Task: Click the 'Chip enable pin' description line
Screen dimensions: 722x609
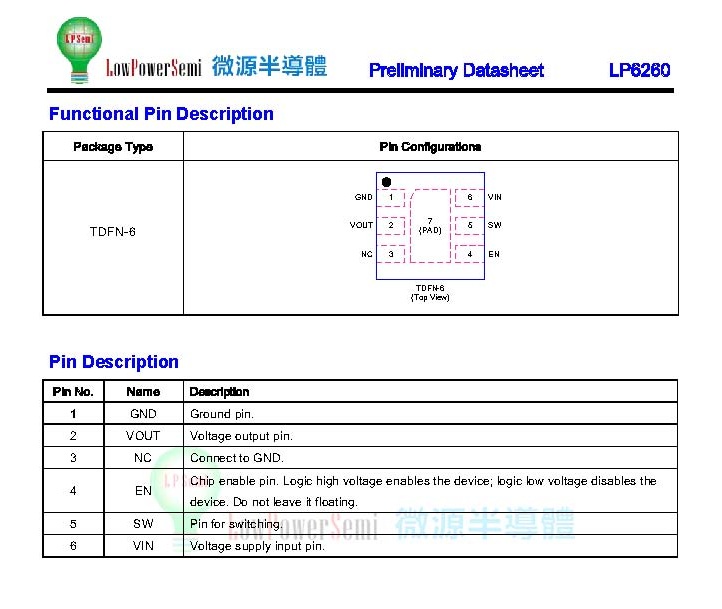Action: (x=423, y=481)
